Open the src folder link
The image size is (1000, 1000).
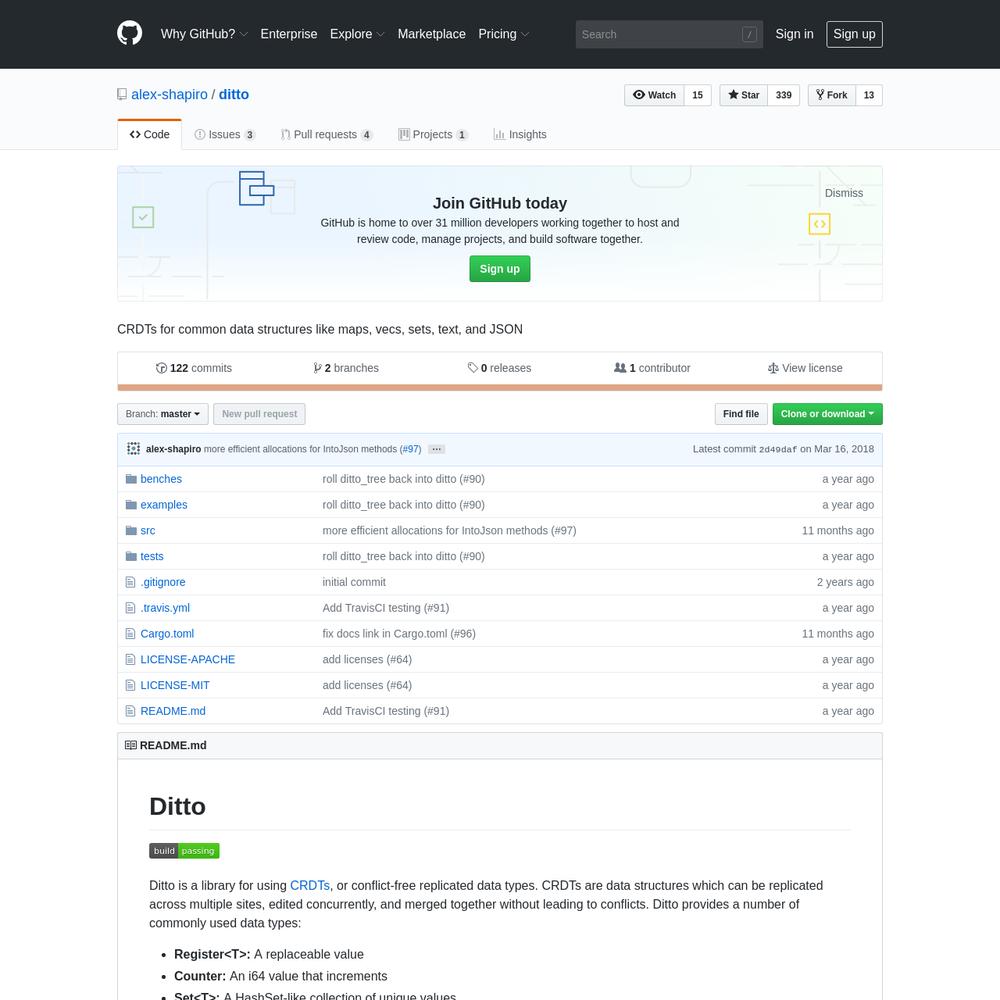[147, 531]
